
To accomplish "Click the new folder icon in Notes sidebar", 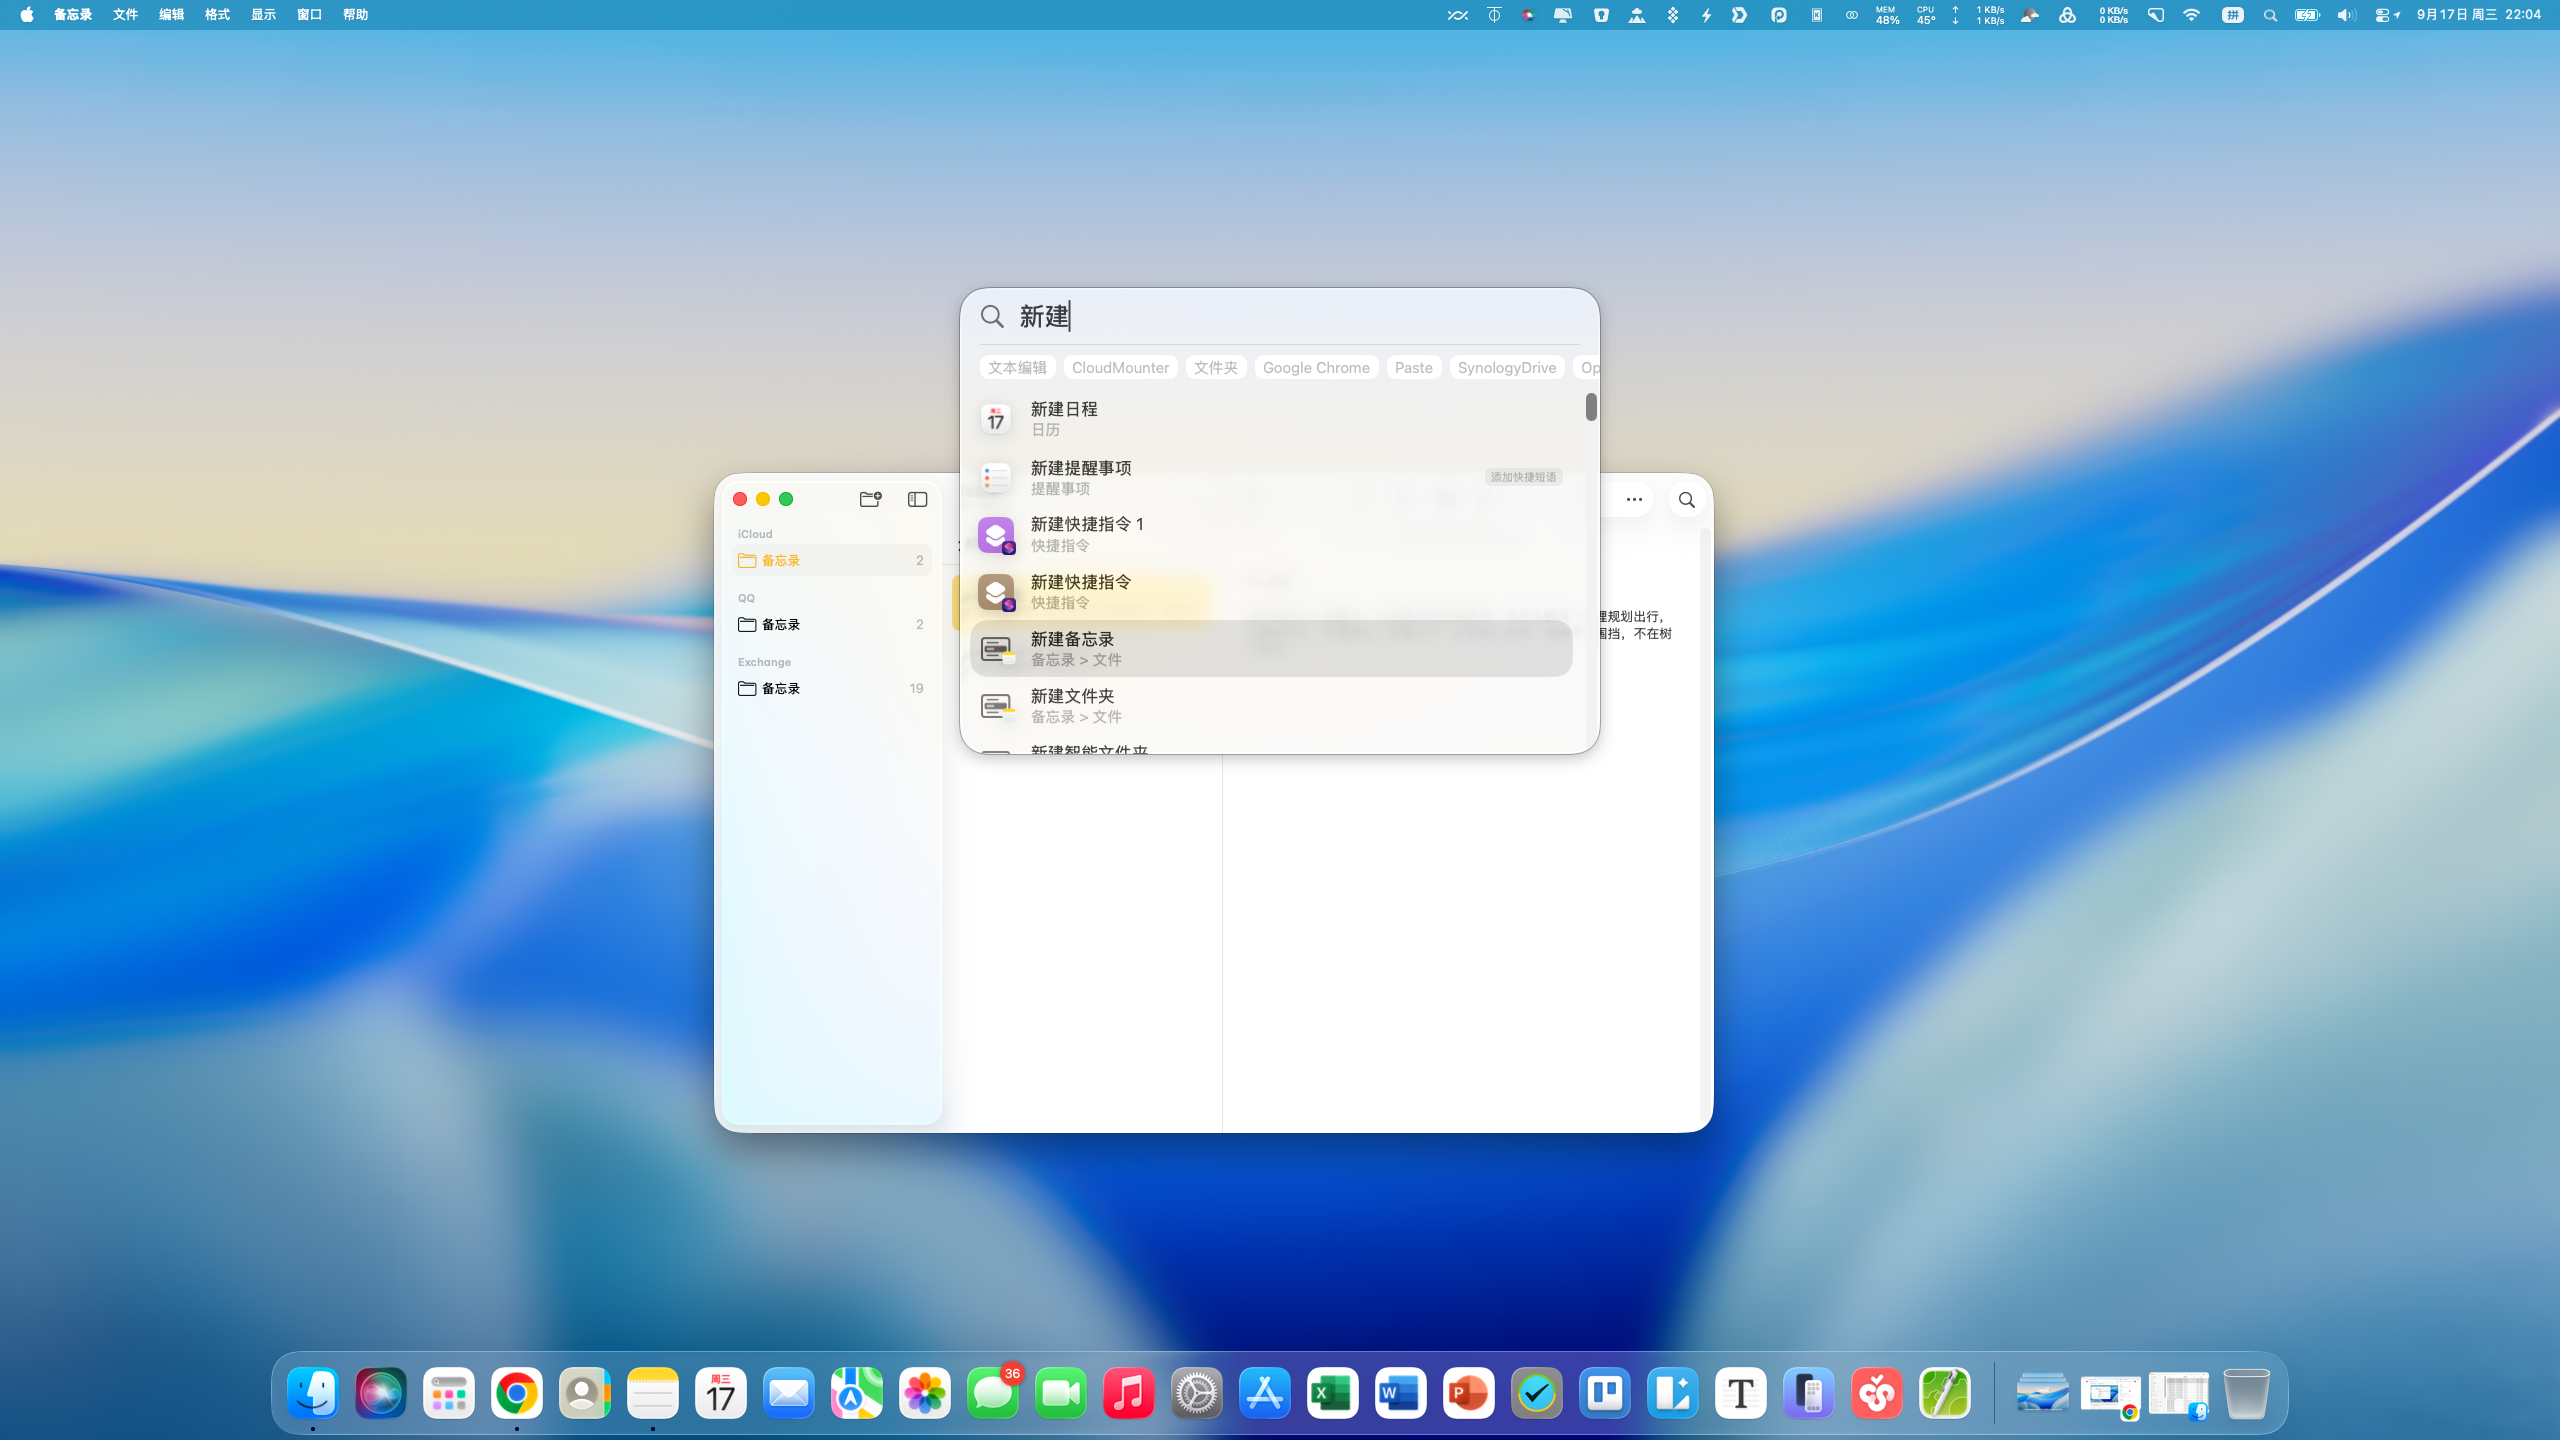I will pyautogui.click(x=870, y=499).
